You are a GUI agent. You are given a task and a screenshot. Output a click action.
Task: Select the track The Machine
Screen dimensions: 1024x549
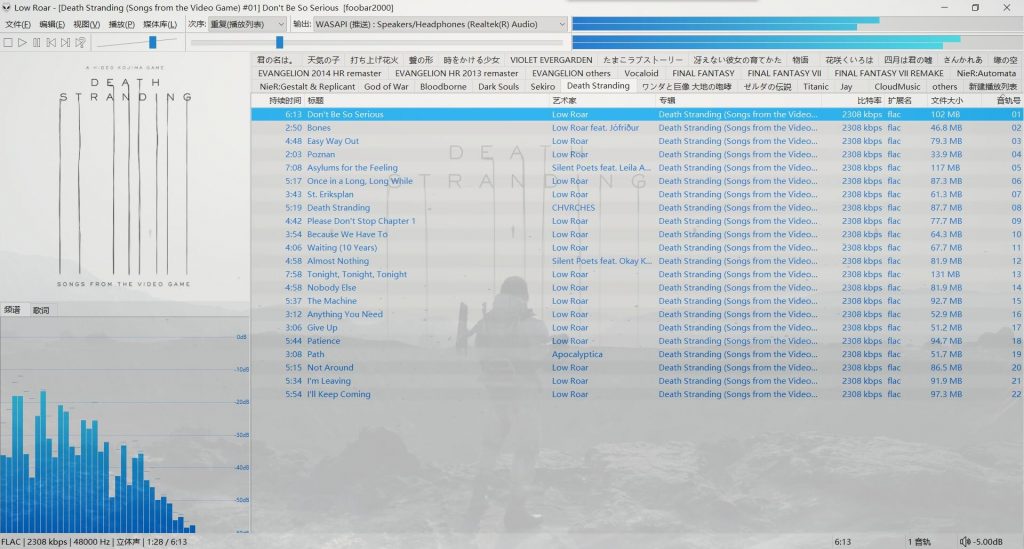pos(637,301)
